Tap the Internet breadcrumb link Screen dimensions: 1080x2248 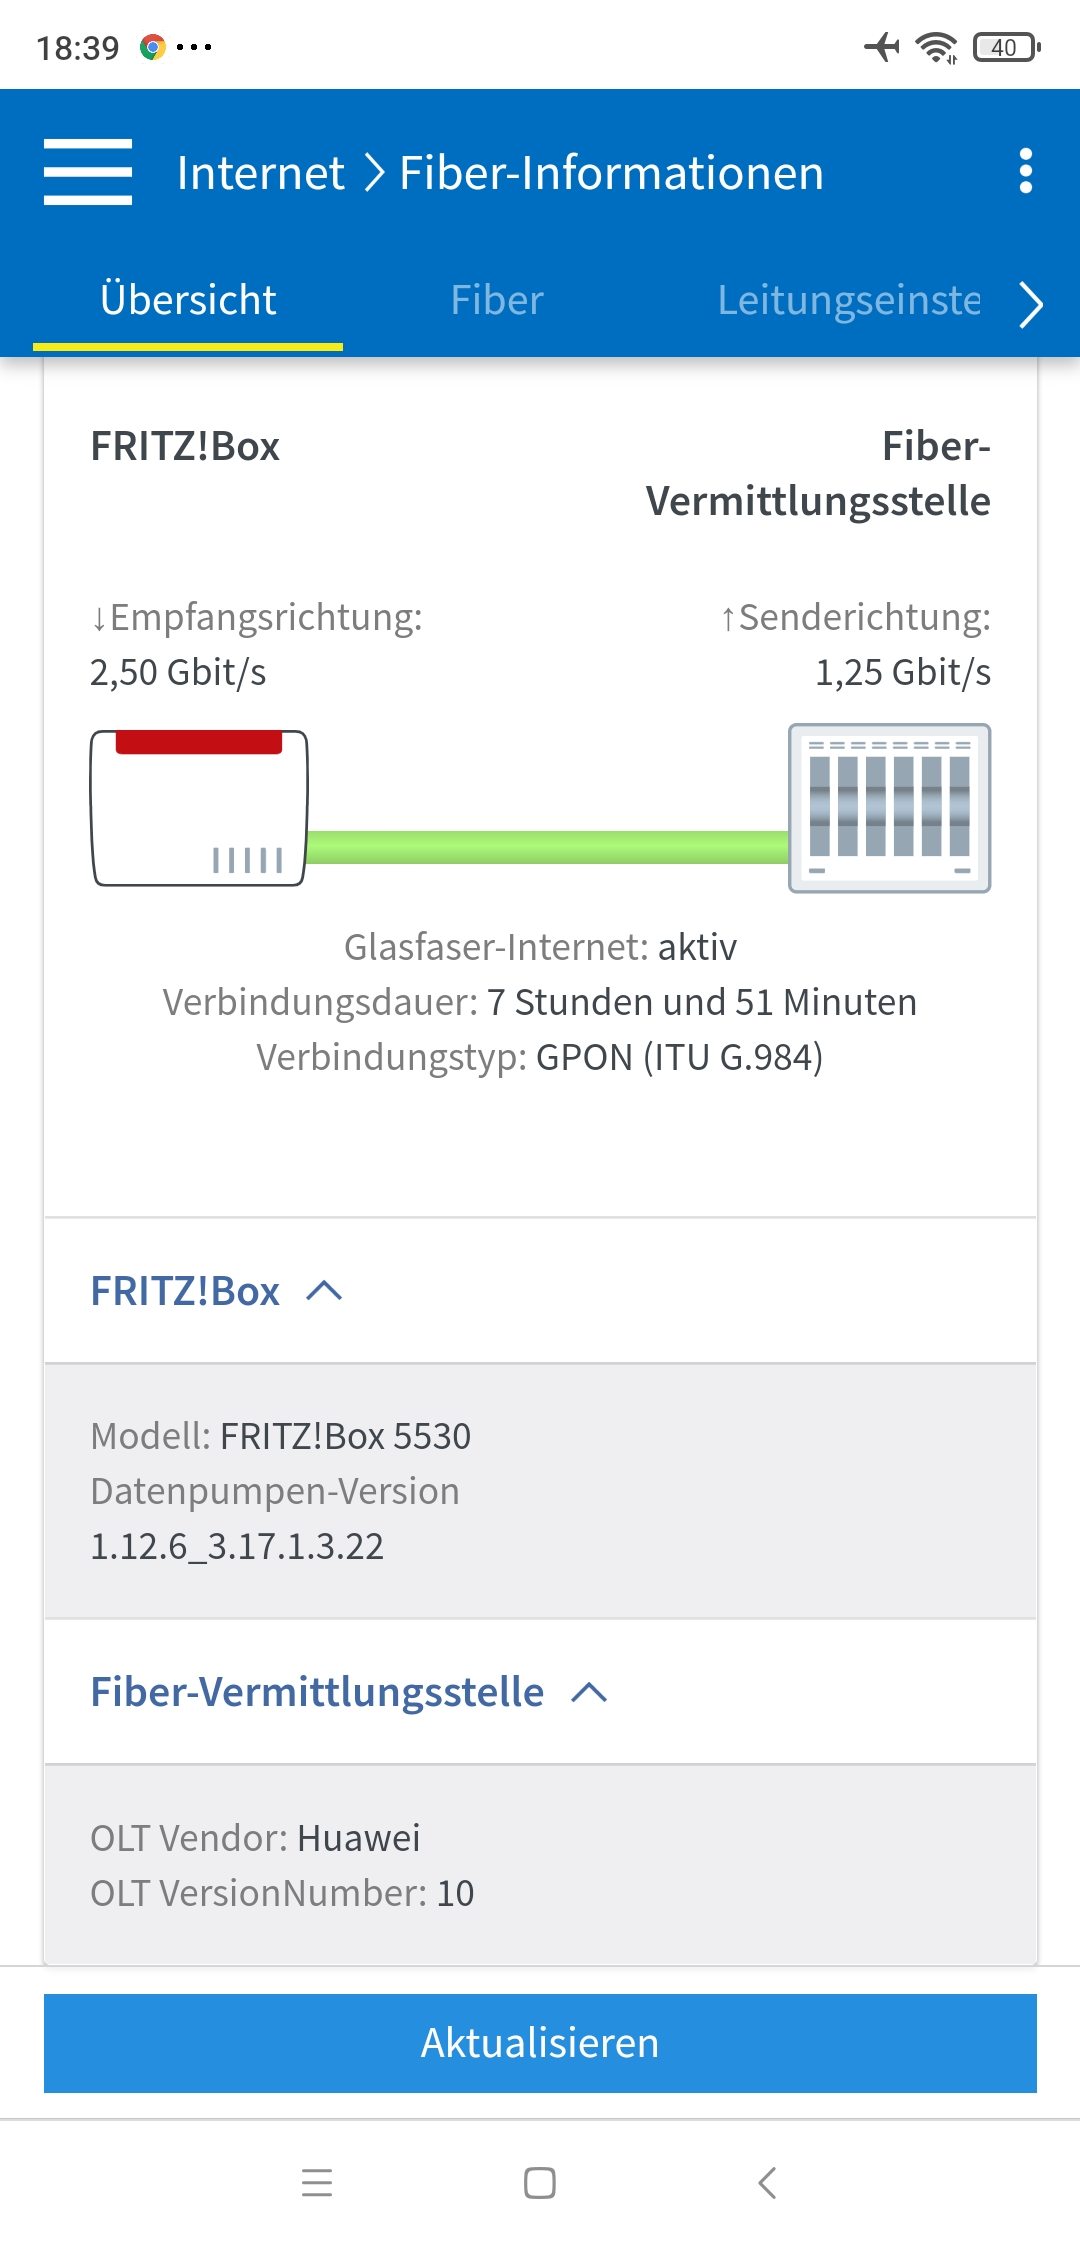pyautogui.click(x=261, y=172)
